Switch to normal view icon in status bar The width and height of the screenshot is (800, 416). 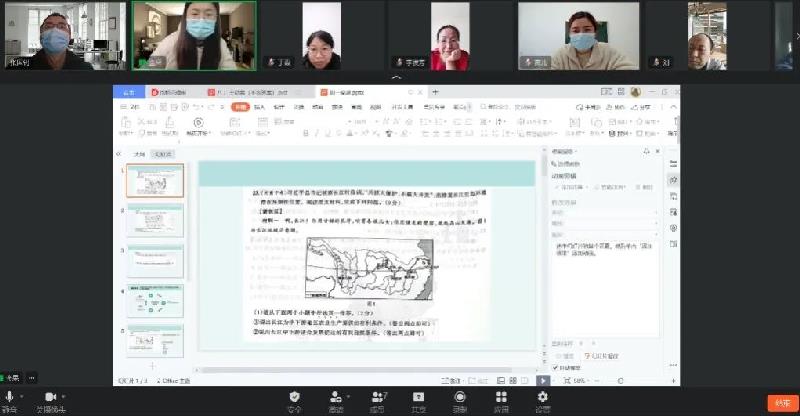pos(501,381)
